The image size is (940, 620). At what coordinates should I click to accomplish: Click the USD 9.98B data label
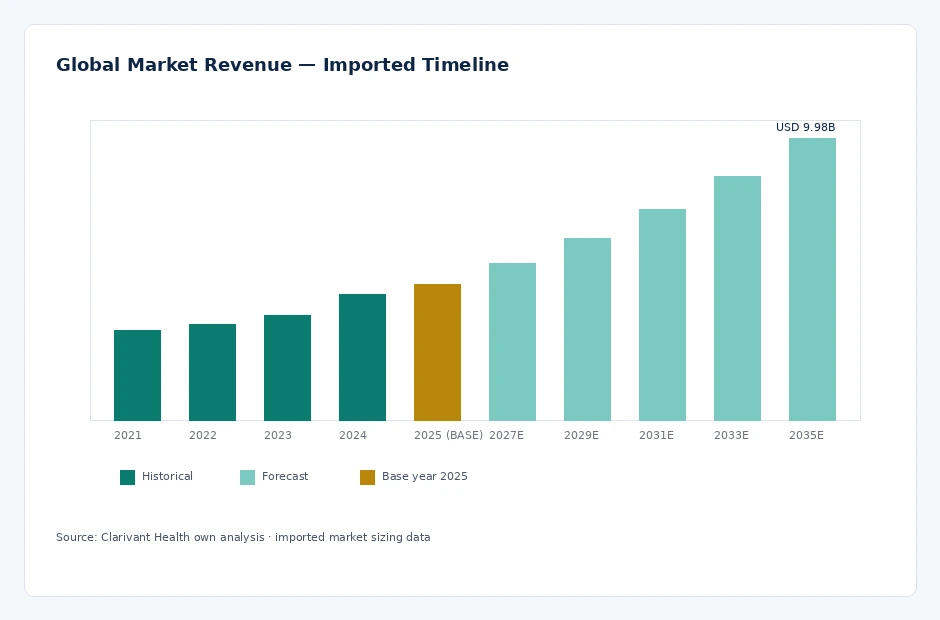tap(805, 127)
